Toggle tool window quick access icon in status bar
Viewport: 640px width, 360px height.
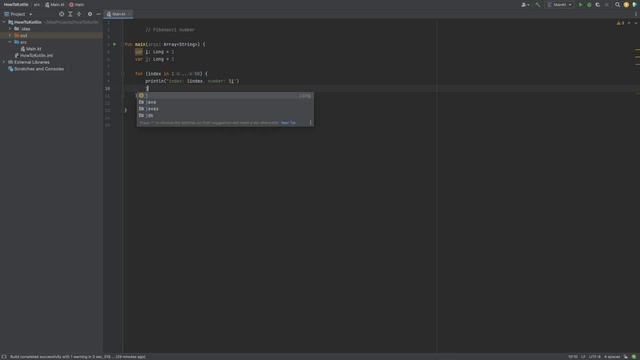click(4, 357)
